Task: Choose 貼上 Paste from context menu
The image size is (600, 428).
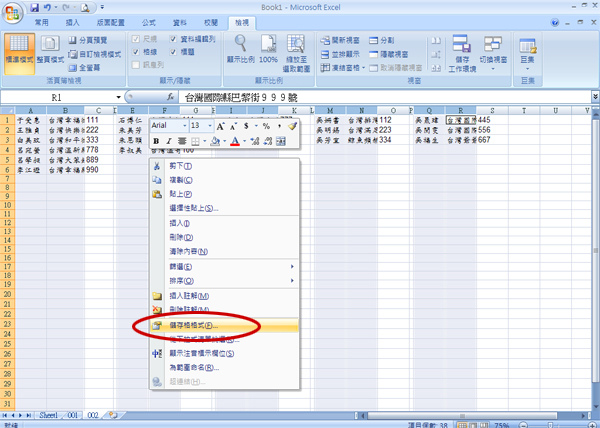Action: click(224, 194)
